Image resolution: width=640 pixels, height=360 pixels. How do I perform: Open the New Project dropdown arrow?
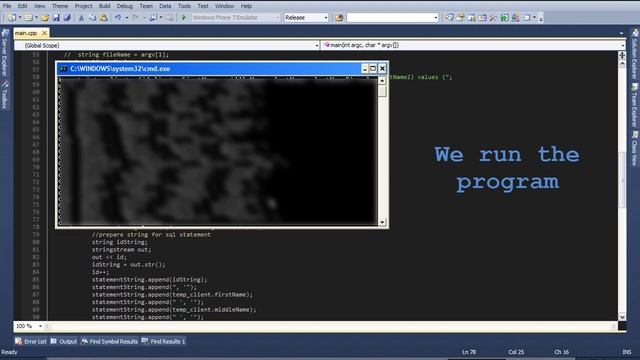(x=20, y=18)
